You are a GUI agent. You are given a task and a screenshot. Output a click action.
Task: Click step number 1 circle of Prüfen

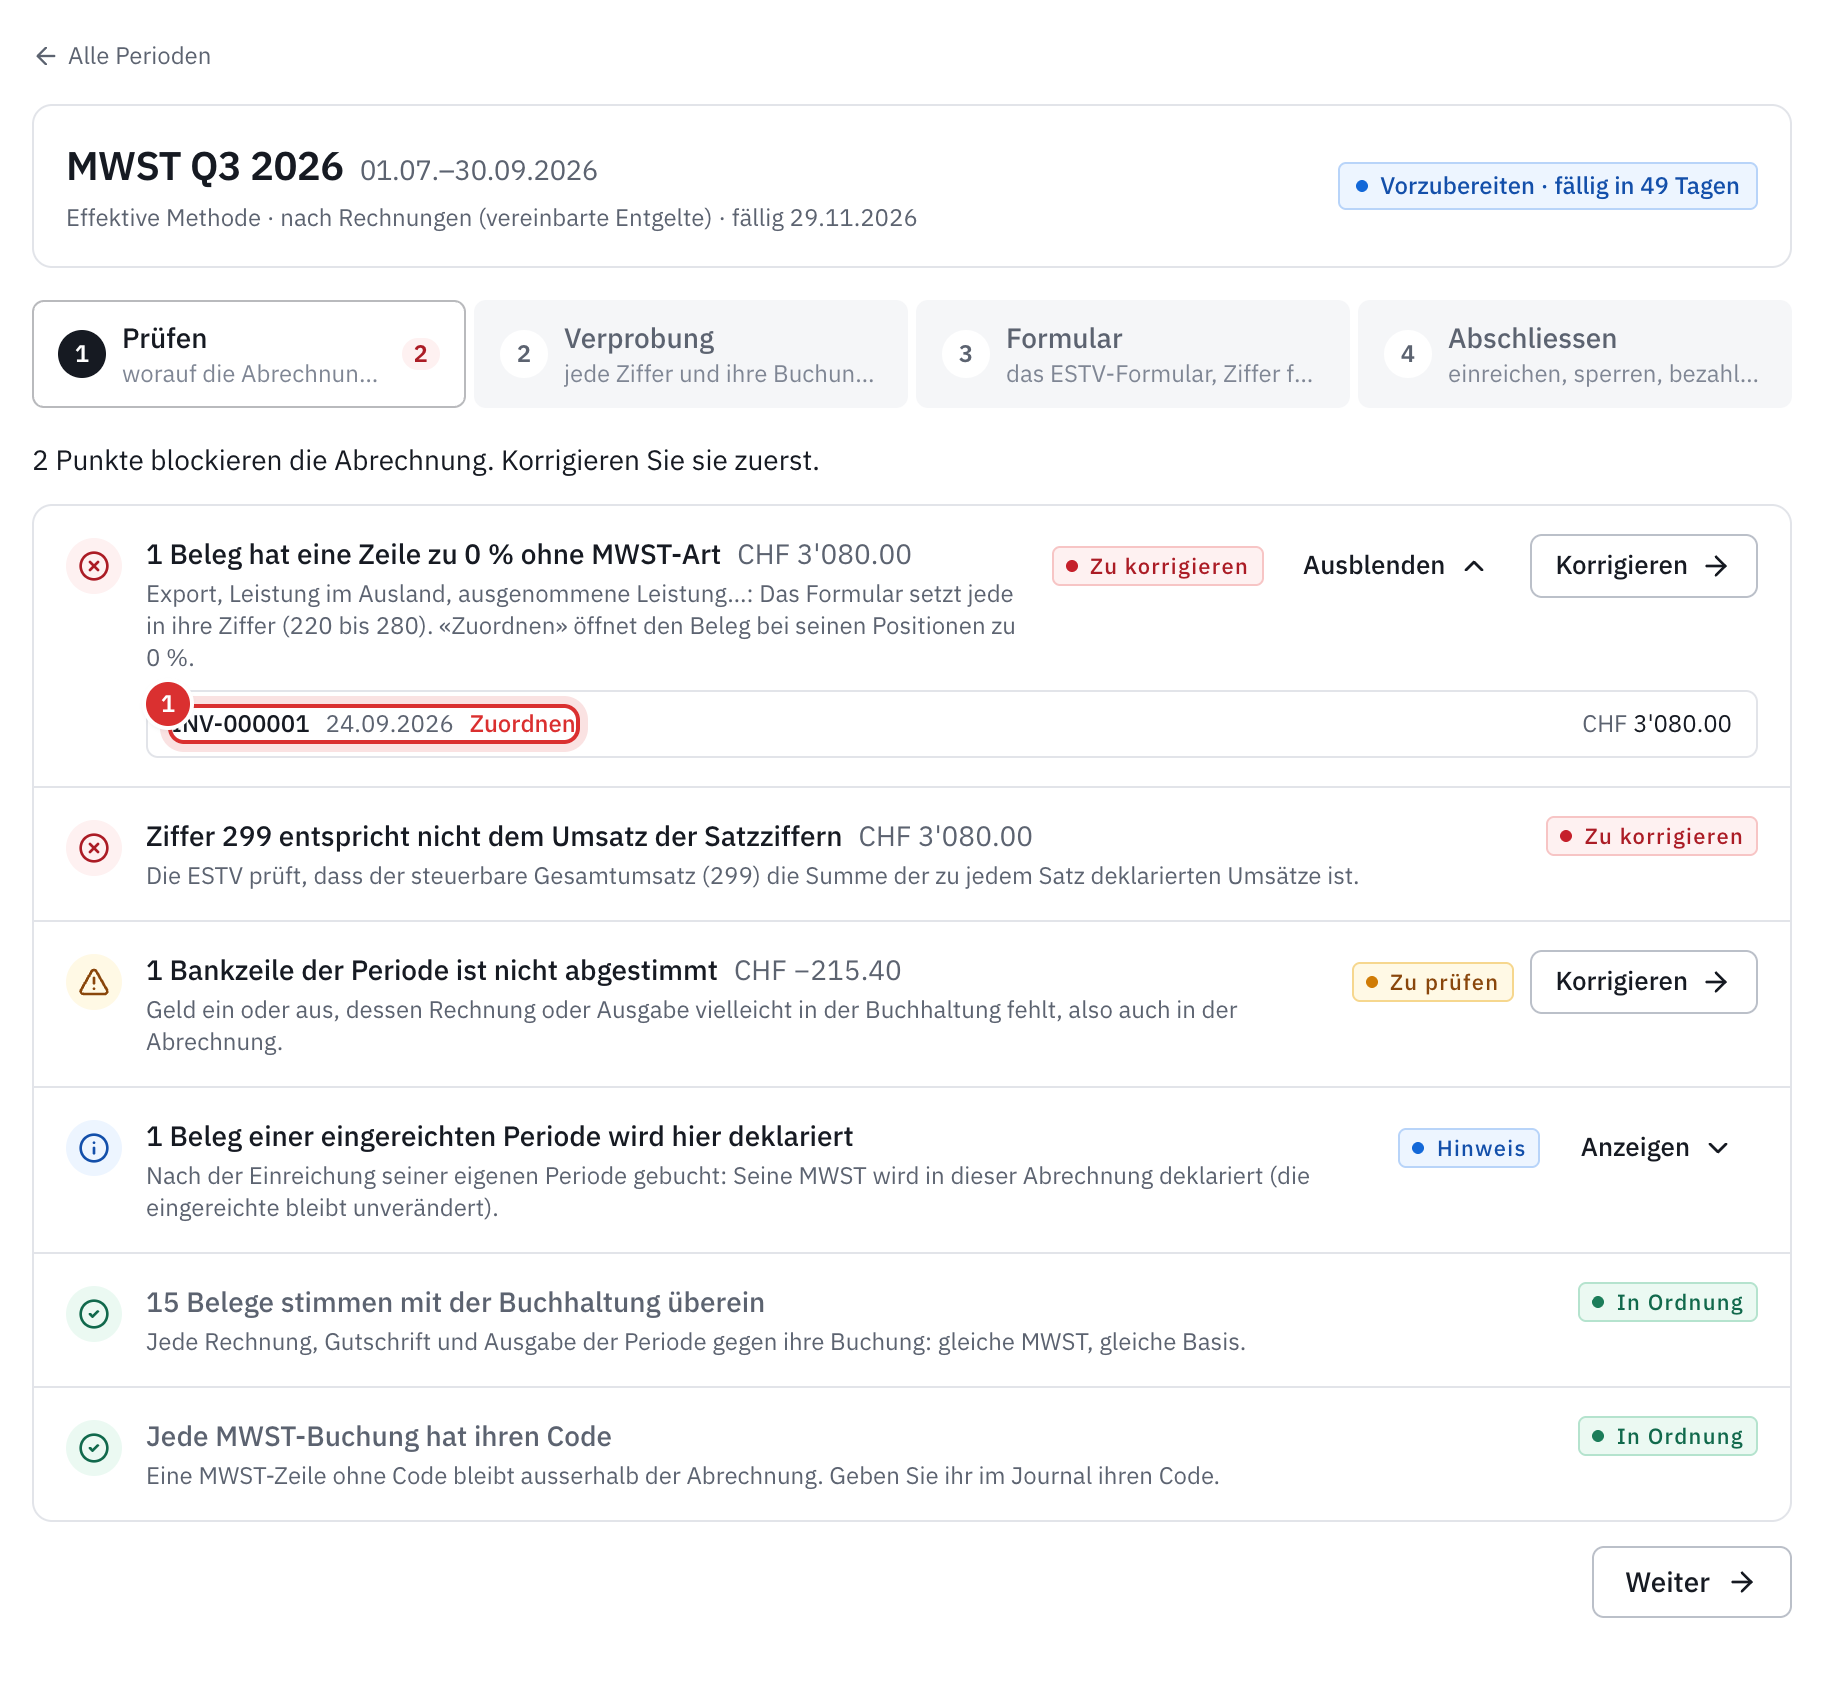[82, 354]
